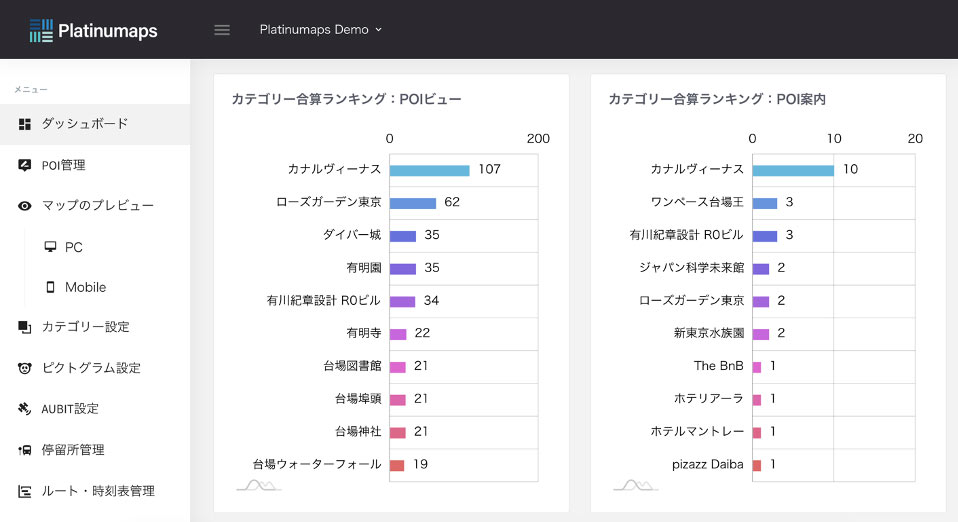
Task: Click the Platinumaps logo icon
Action: pyautogui.click(x=41, y=30)
